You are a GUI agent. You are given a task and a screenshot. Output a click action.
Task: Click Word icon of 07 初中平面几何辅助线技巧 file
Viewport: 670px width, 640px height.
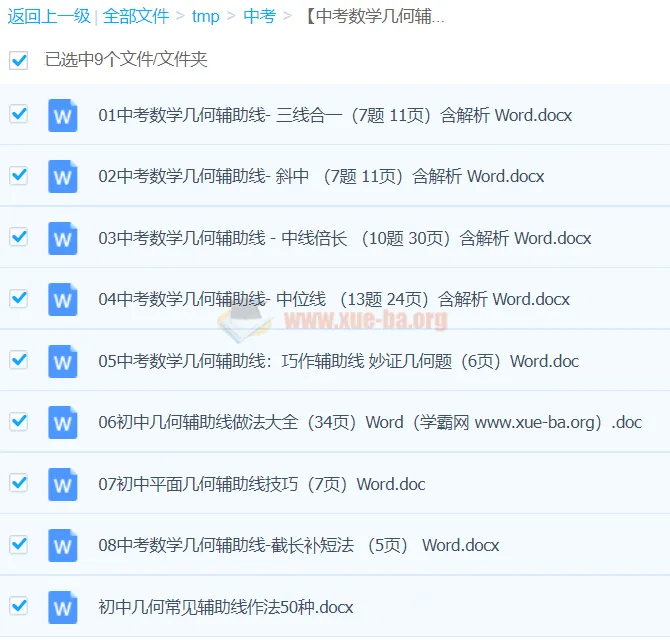pyautogui.click(x=62, y=484)
